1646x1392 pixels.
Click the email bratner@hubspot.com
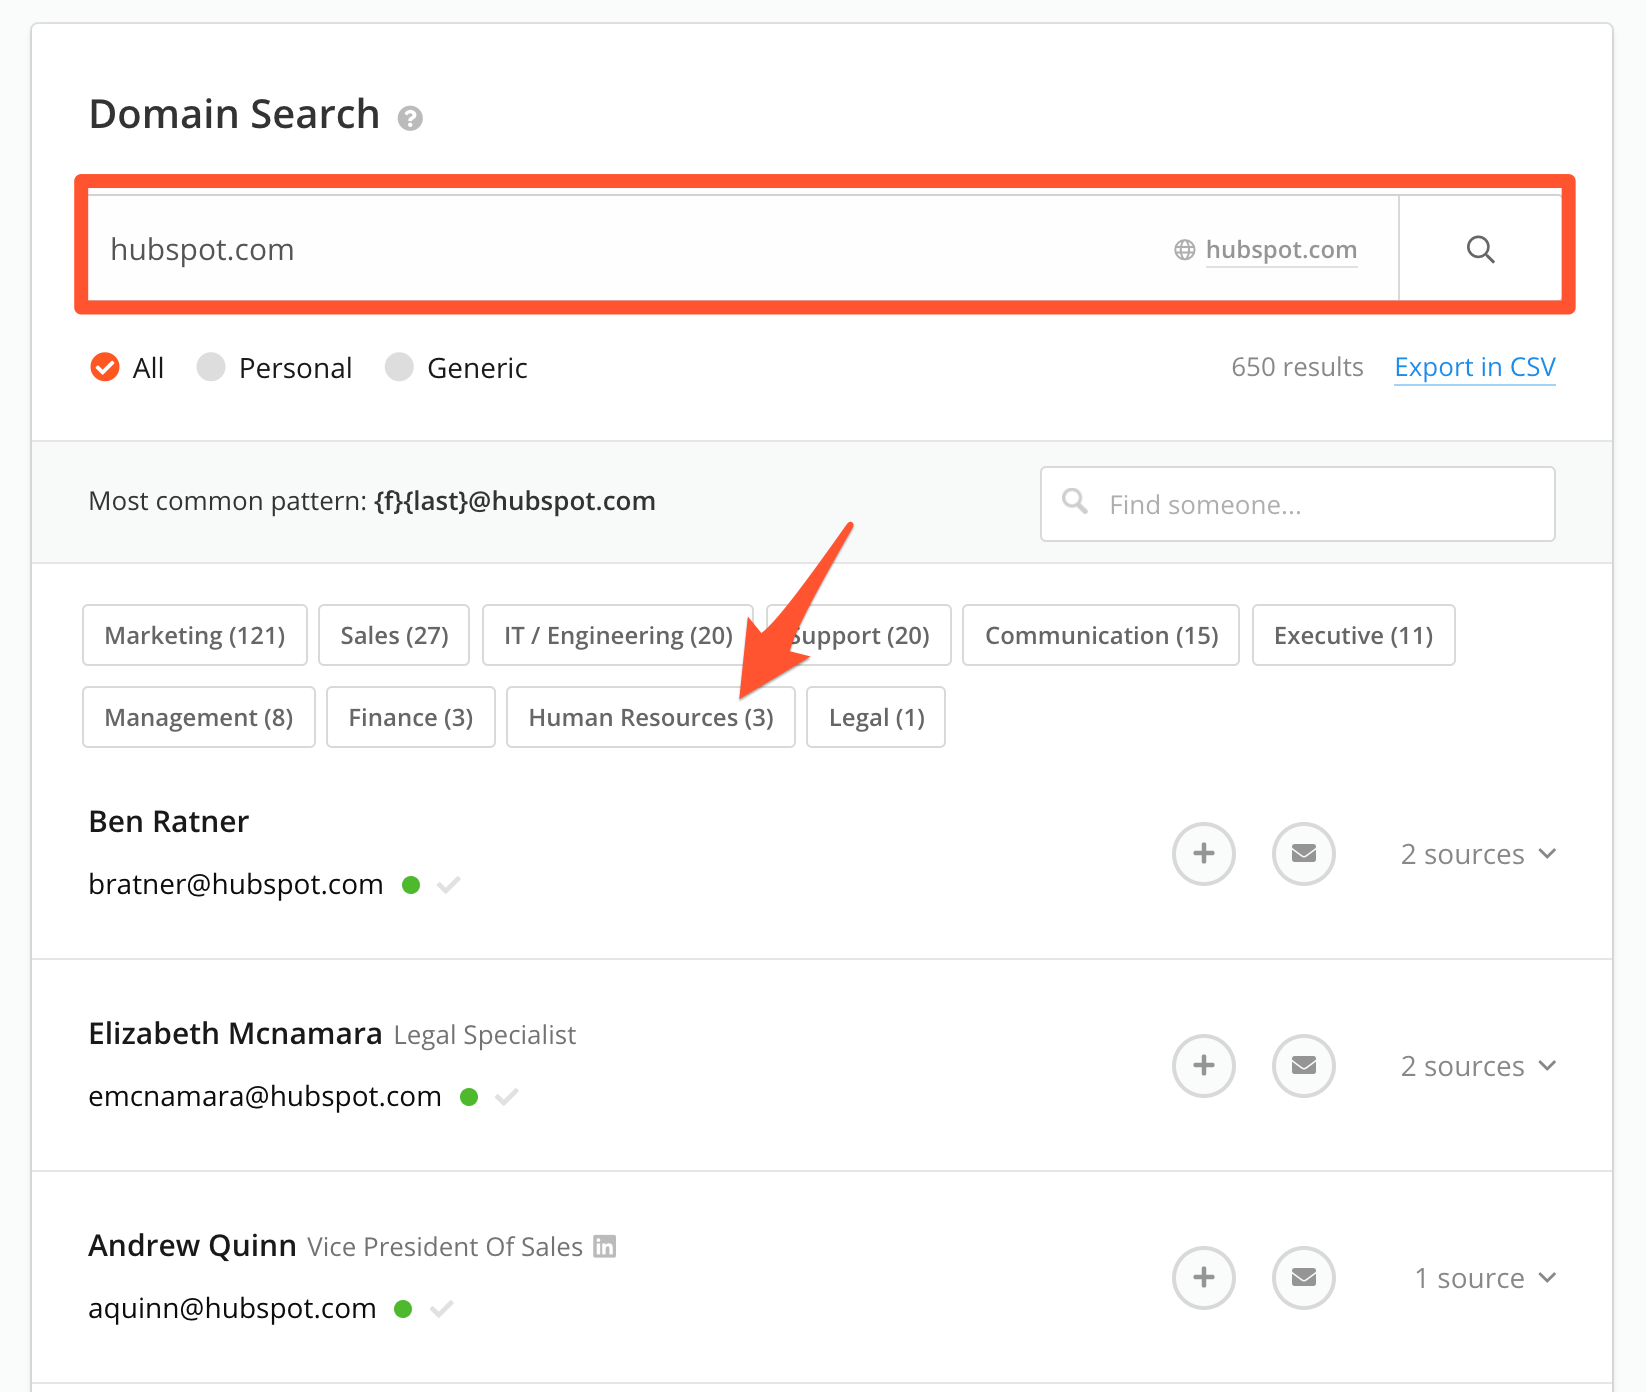click(236, 885)
